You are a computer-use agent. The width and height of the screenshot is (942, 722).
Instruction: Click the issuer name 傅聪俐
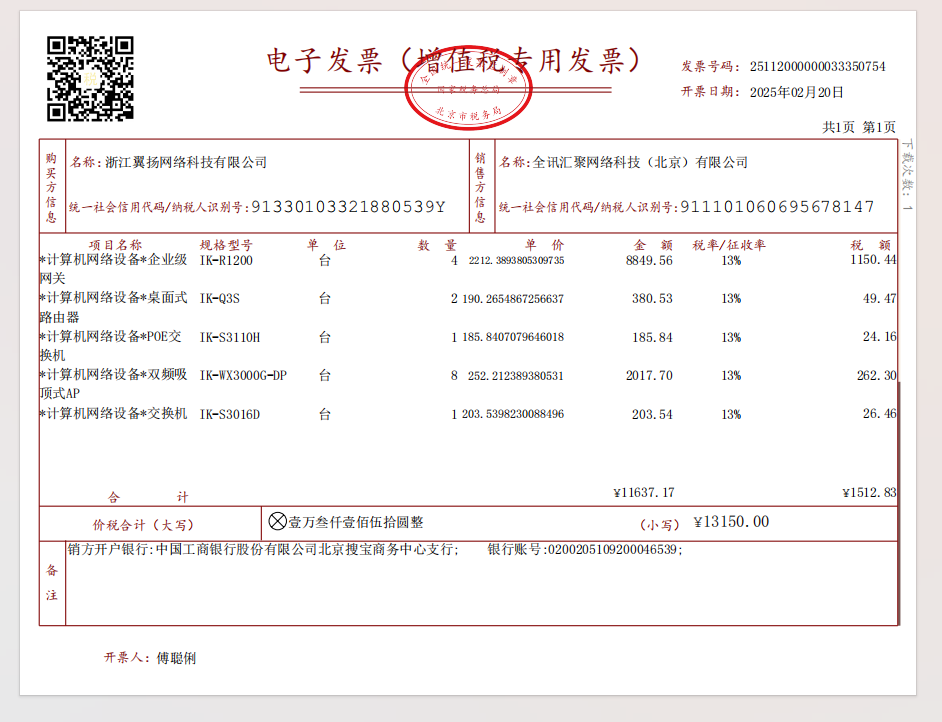click(176, 658)
